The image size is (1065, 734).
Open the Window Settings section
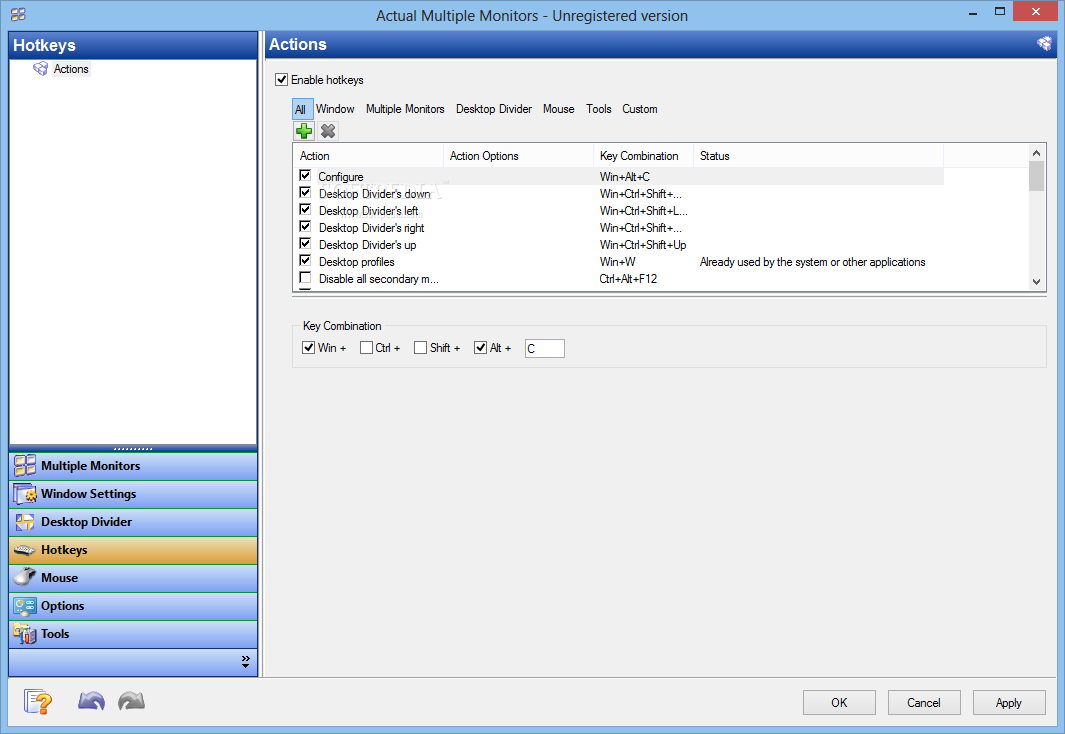pyautogui.click(x=133, y=494)
